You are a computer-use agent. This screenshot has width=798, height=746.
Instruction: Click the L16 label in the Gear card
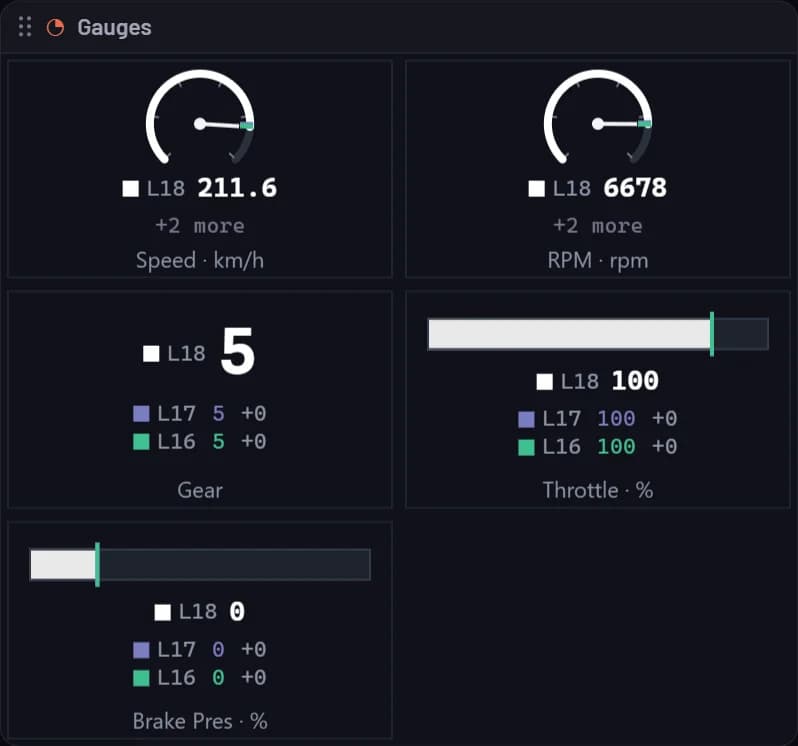tap(176, 442)
